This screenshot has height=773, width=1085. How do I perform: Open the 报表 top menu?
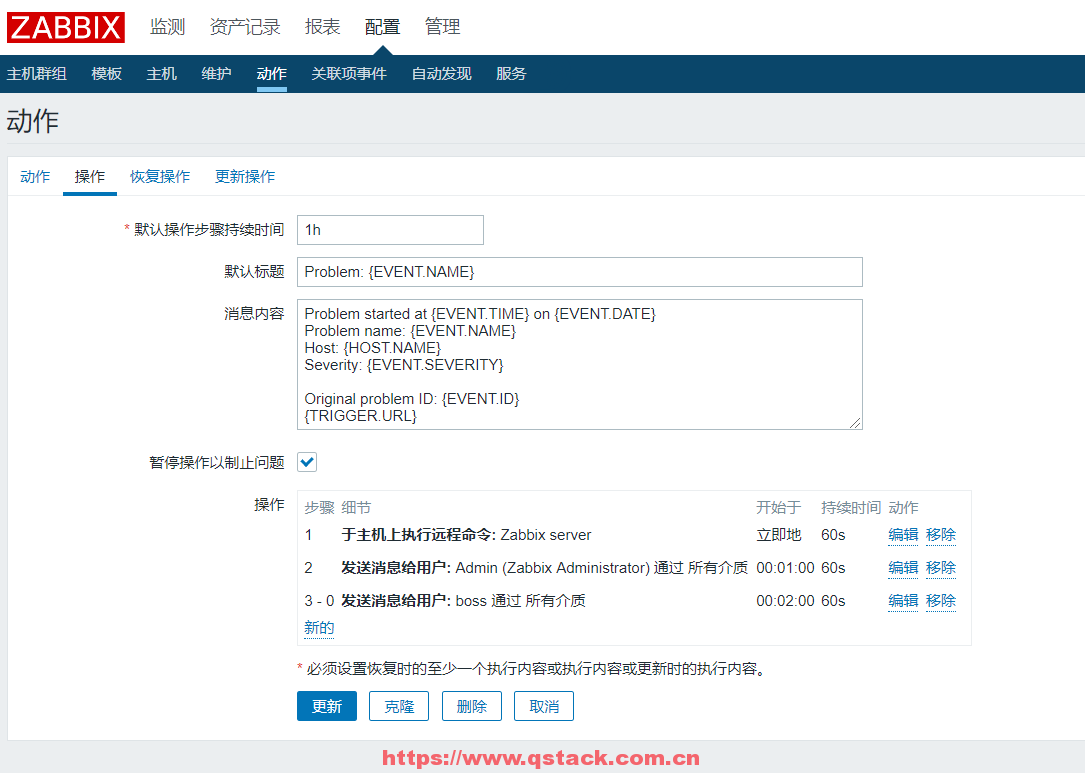click(322, 27)
